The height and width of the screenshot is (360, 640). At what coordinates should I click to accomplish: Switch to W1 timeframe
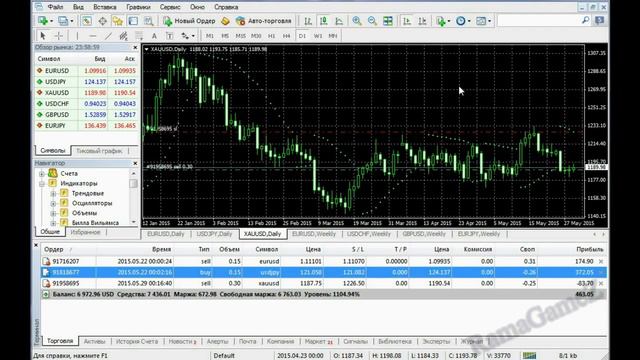(318, 36)
